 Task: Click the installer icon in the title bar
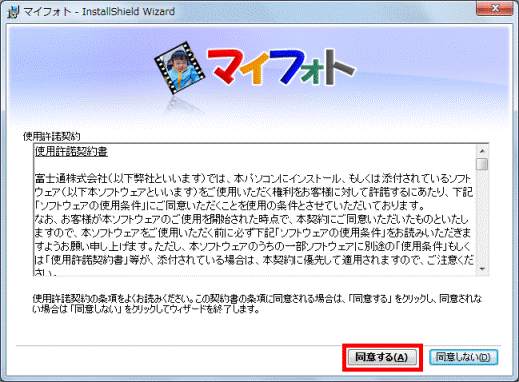click(x=13, y=12)
